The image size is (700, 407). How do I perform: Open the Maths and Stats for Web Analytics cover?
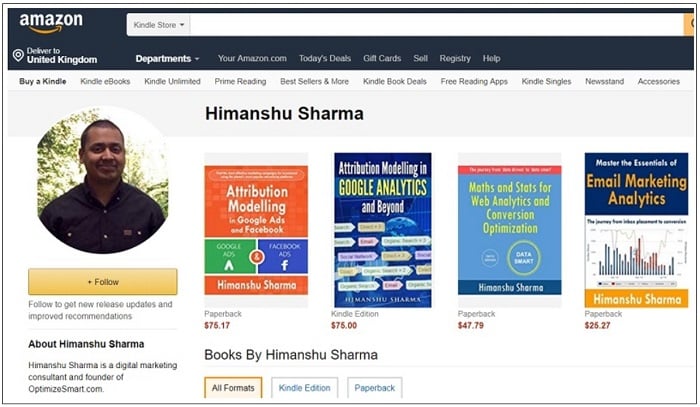[x=509, y=230]
